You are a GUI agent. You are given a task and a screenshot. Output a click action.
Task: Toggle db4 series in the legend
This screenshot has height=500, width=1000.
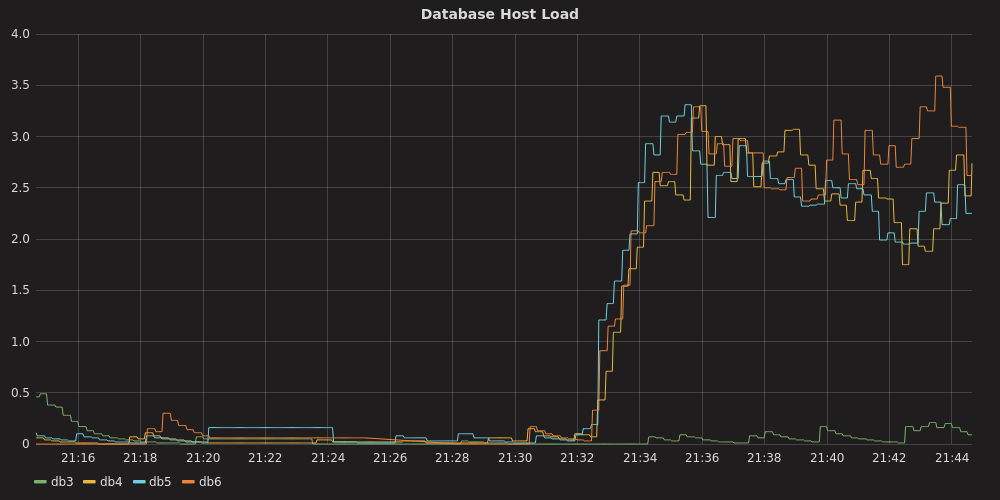111,482
